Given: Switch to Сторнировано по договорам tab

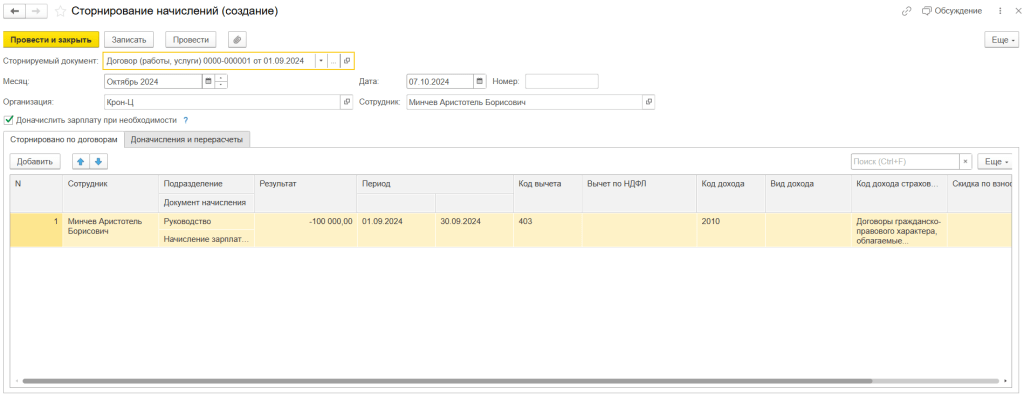Looking at the screenshot, I should point(63,139).
